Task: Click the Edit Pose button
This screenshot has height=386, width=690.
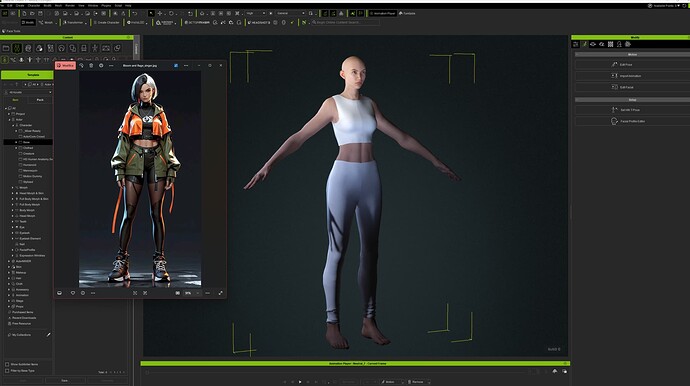Action: pyautogui.click(x=632, y=65)
